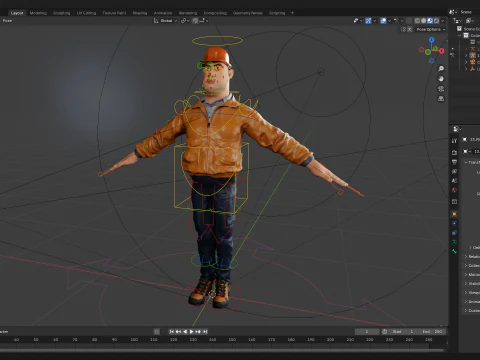480x360 pixels.
Task: Open Global transform orientation dropdown
Action: (165, 21)
